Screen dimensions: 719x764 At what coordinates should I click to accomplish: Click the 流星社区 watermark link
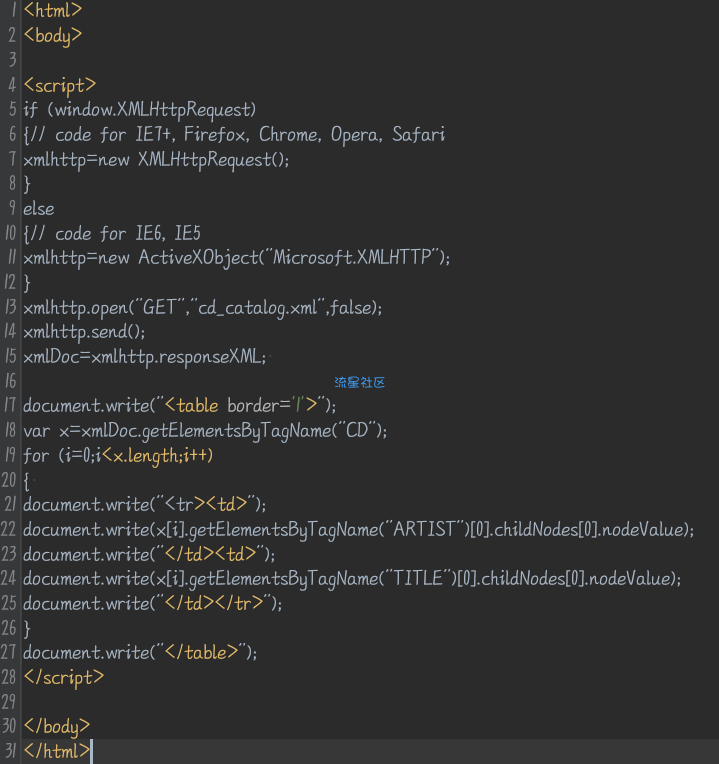coord(359,382)
